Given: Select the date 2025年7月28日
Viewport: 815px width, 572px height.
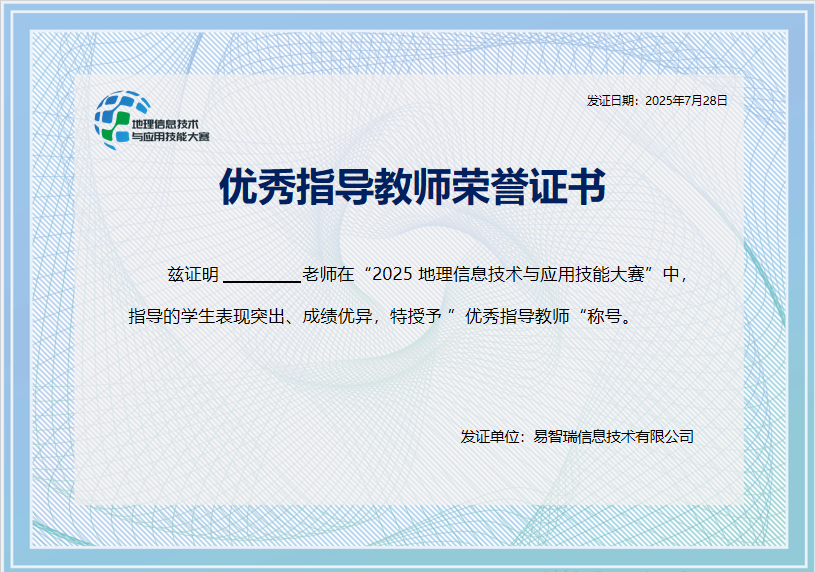Looking at the screenshot, I should 687,101.
